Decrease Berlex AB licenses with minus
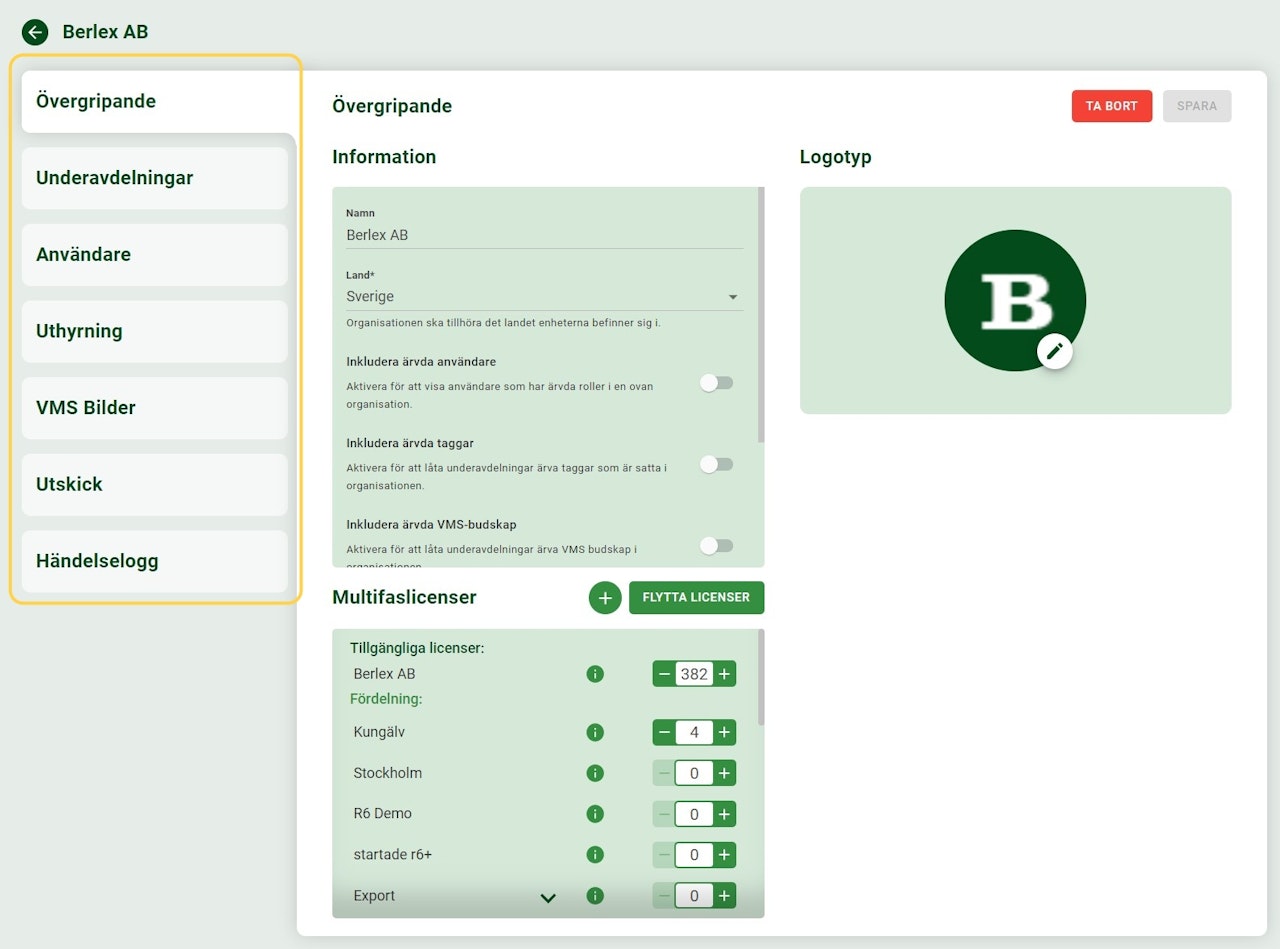This screenshot has width=1280, height=949. coord(664,674)
